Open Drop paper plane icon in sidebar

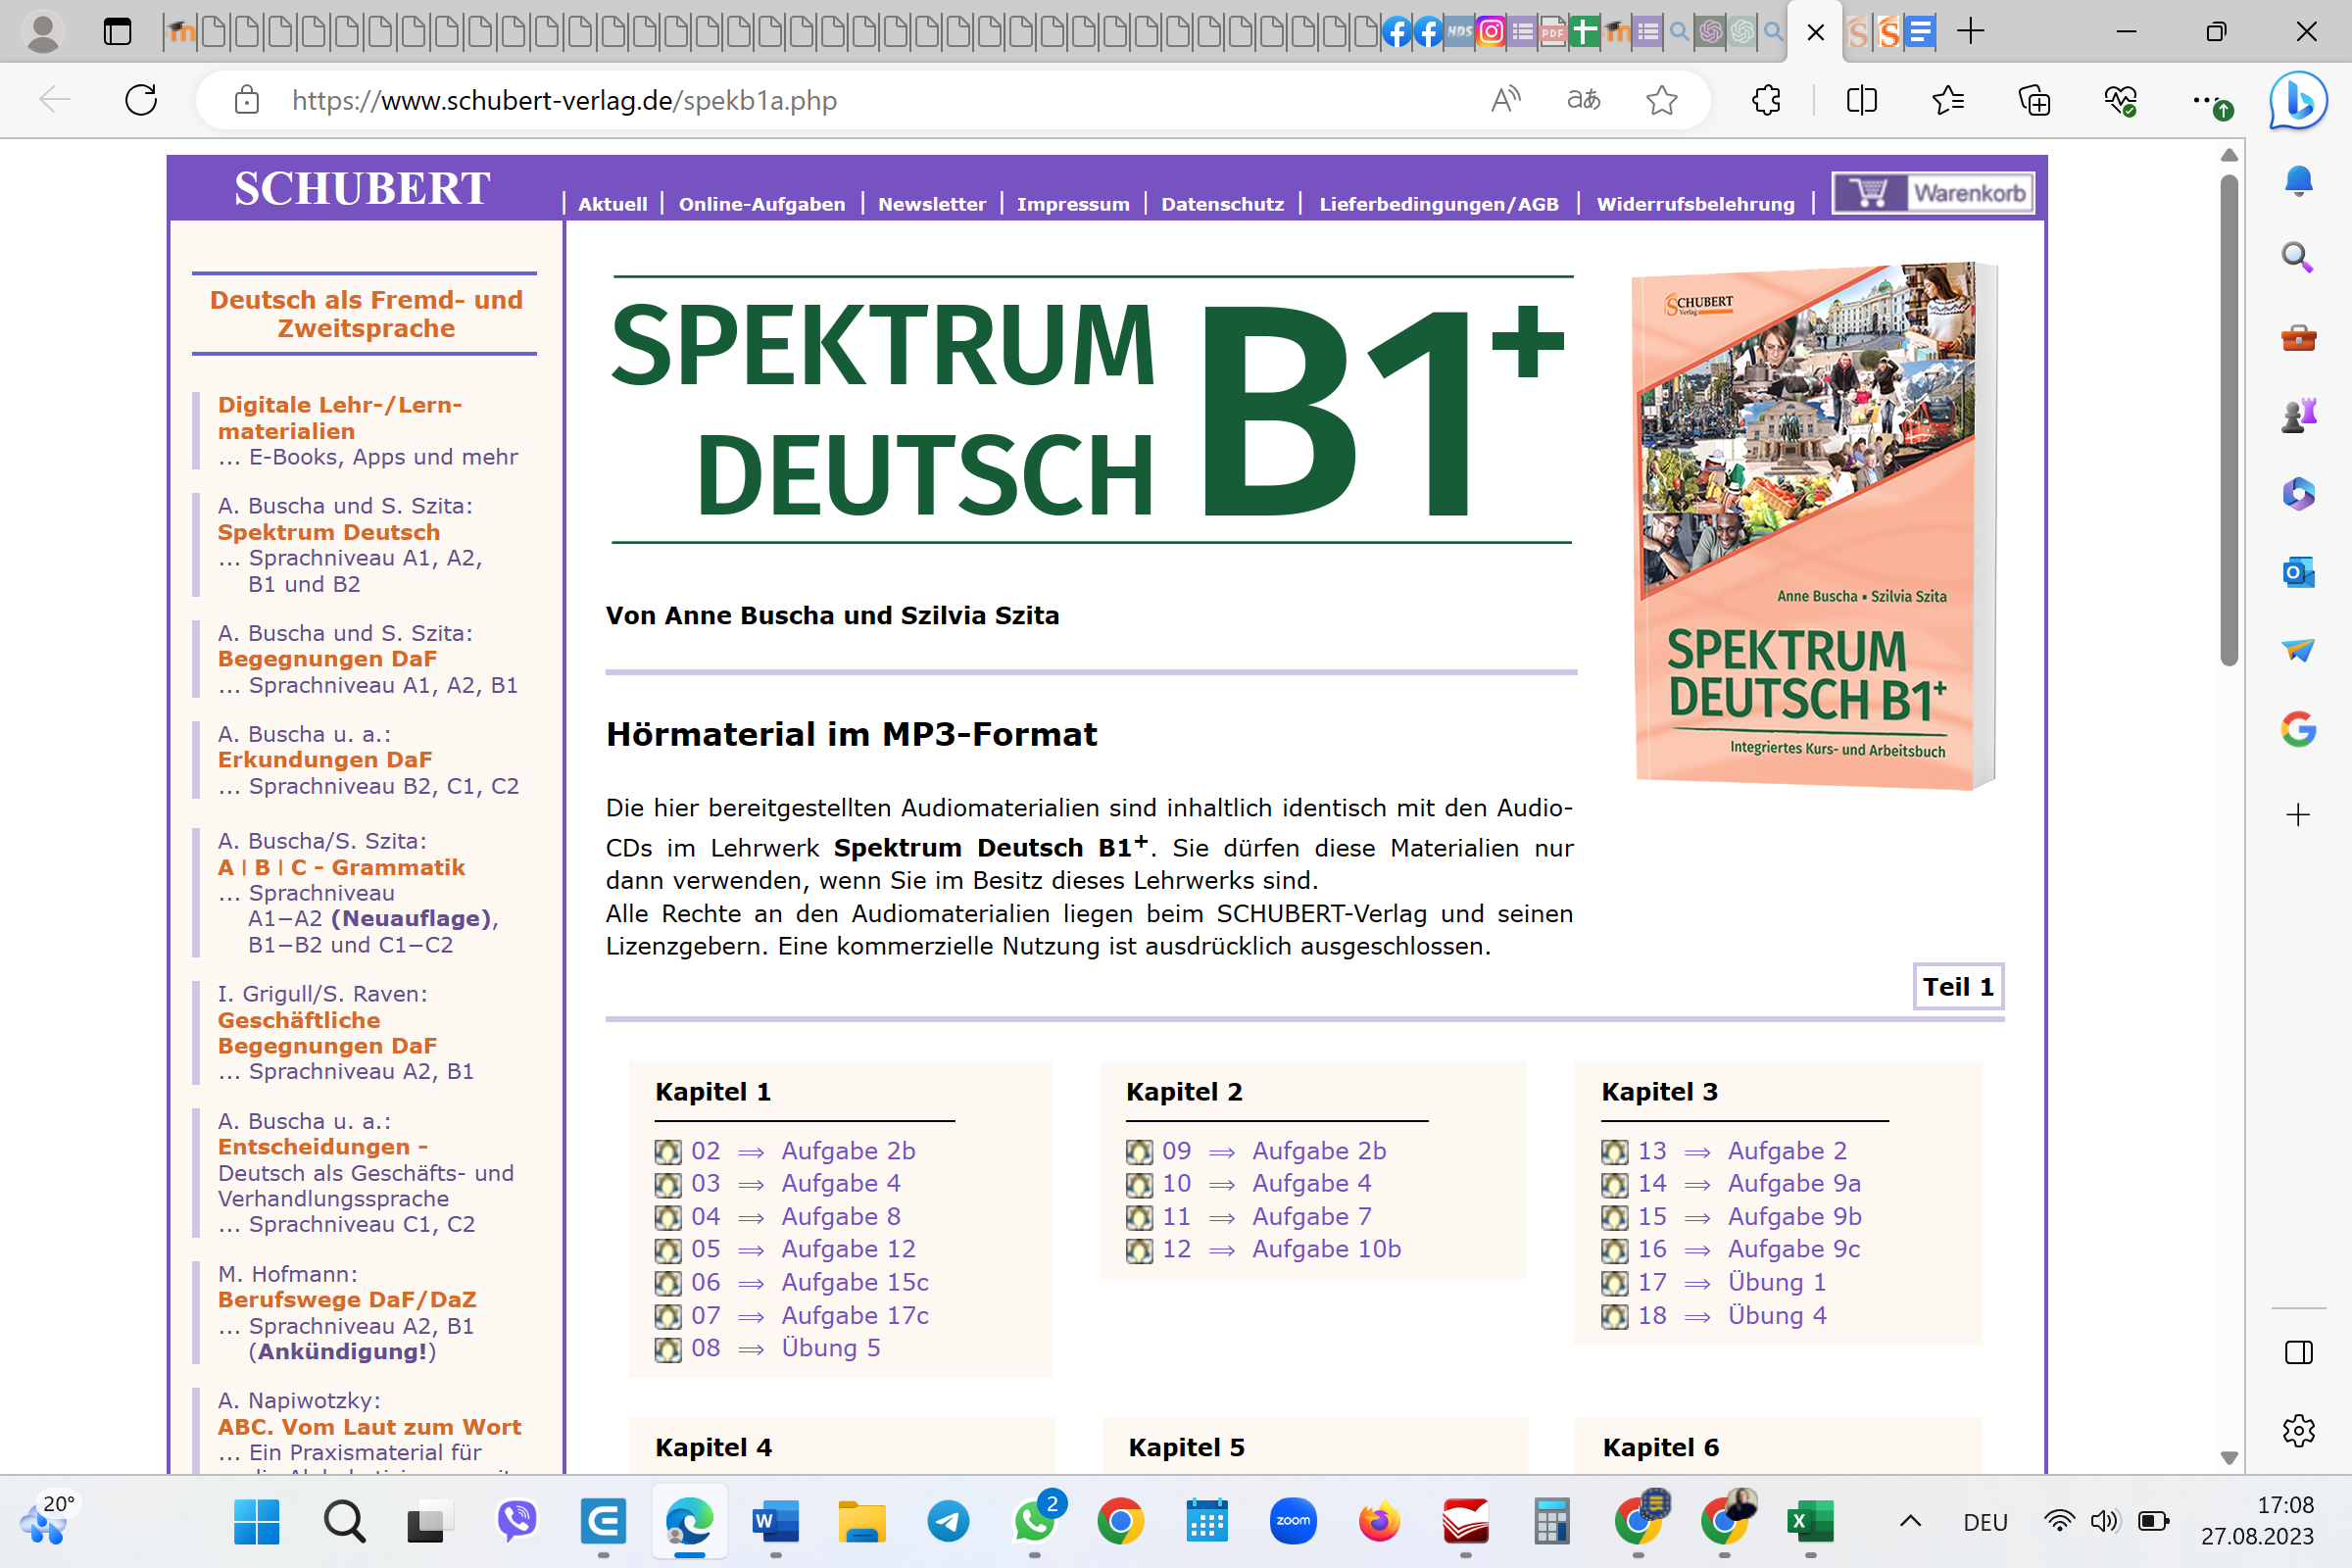point(2298,650)
